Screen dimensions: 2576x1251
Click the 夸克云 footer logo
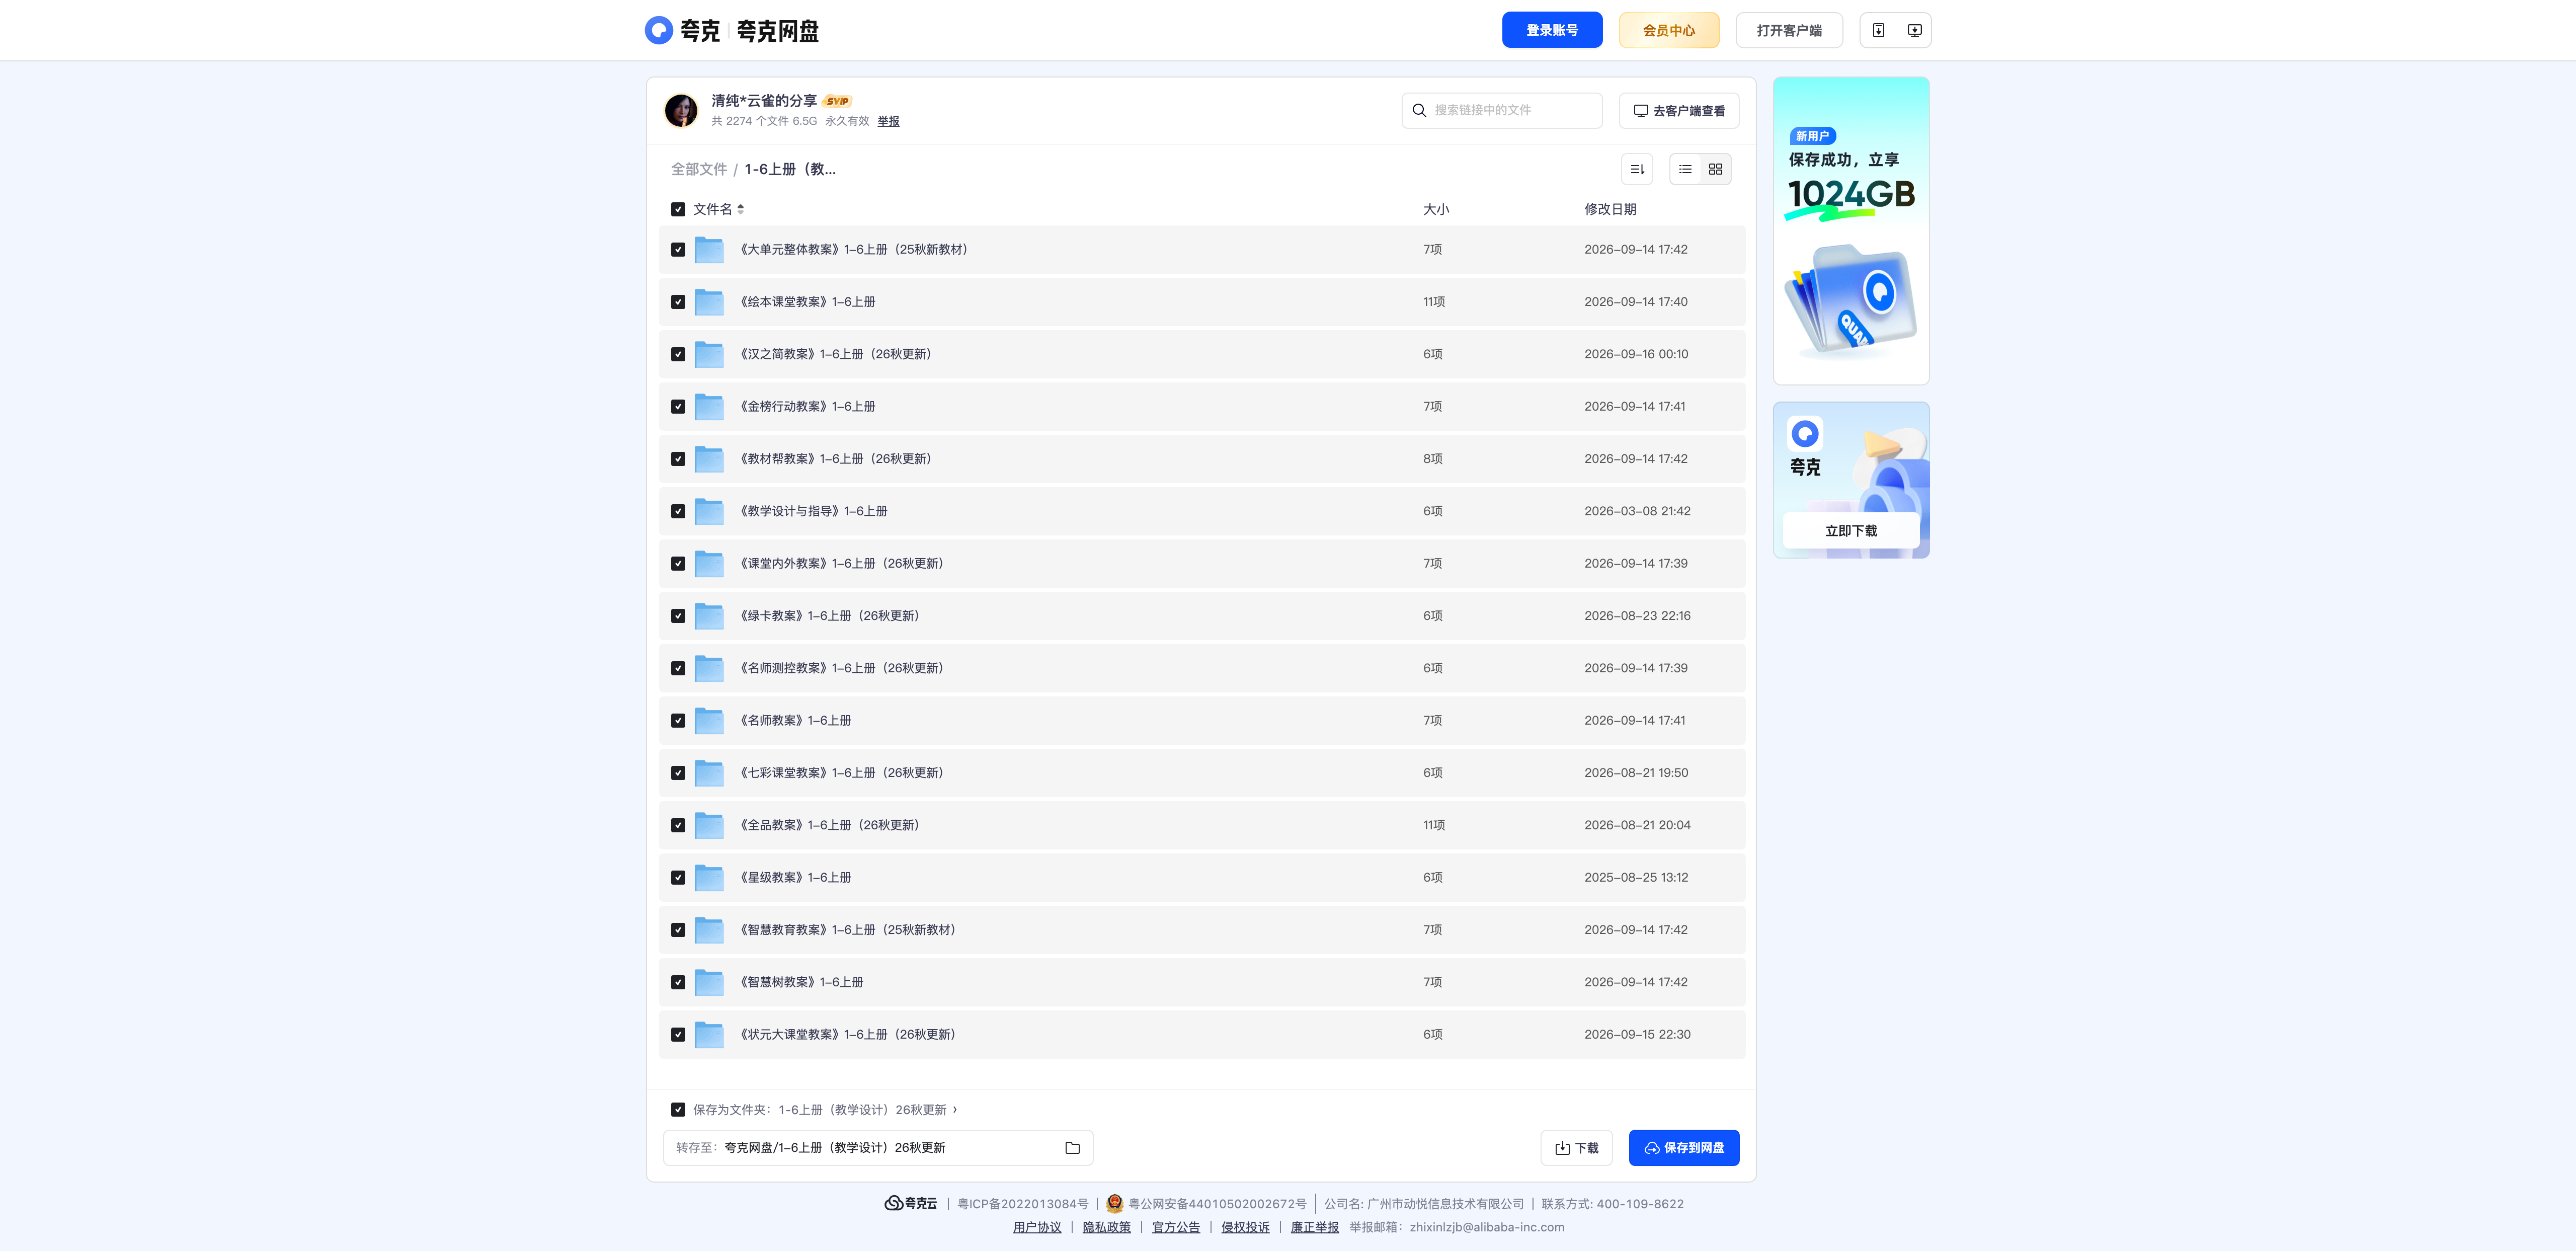click(911, 1204)
